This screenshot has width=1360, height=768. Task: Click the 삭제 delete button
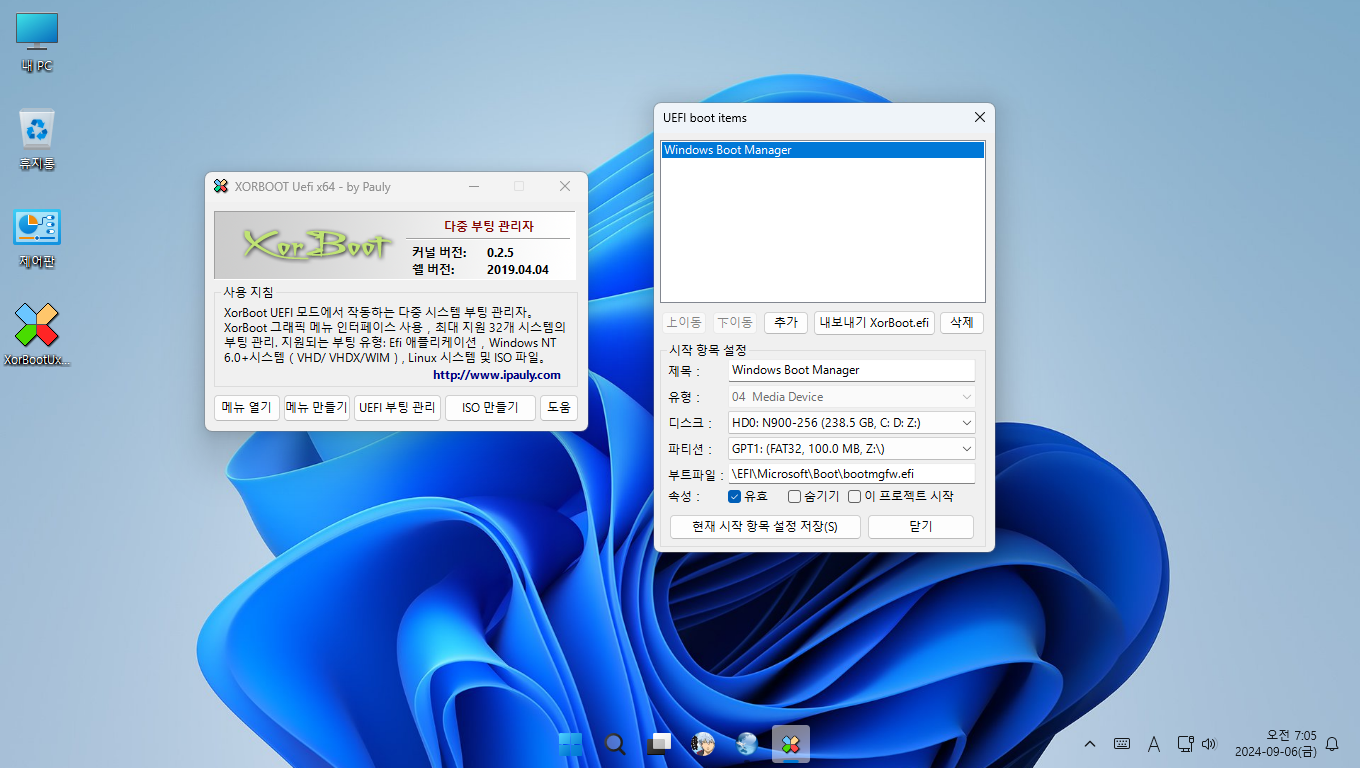961,323
